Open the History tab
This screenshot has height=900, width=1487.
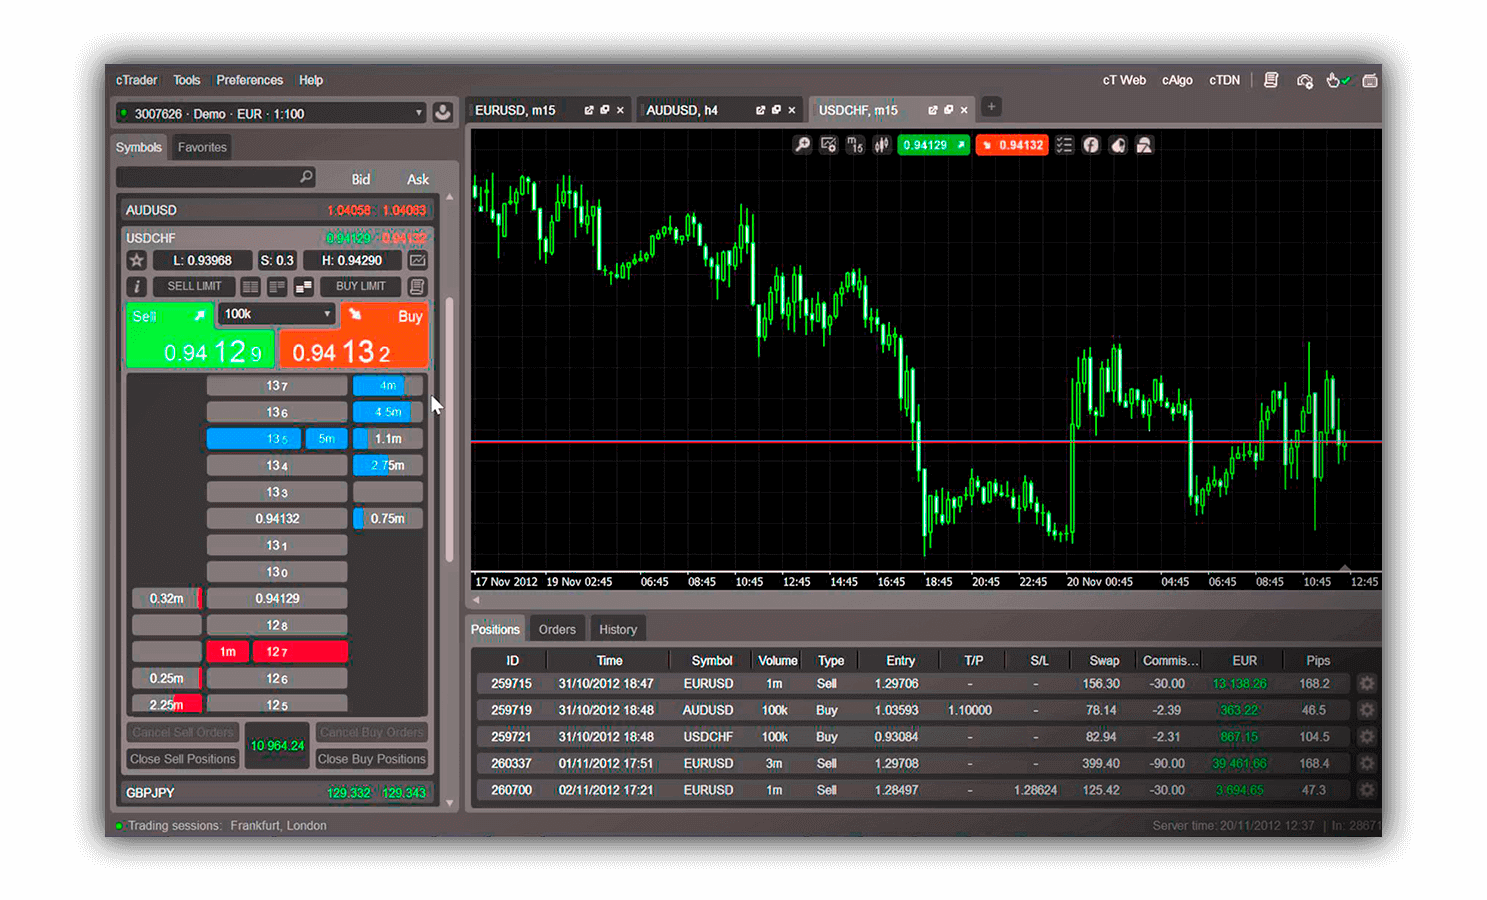point(618,629)
